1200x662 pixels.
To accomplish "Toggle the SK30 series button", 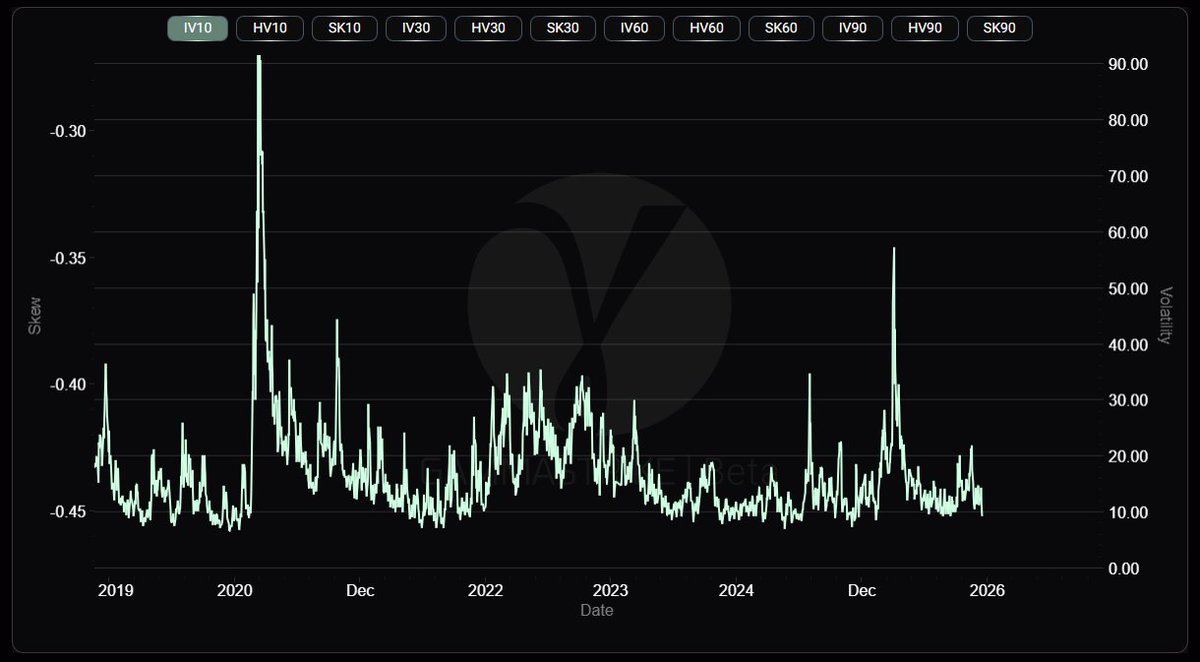I will coord(563,28).
